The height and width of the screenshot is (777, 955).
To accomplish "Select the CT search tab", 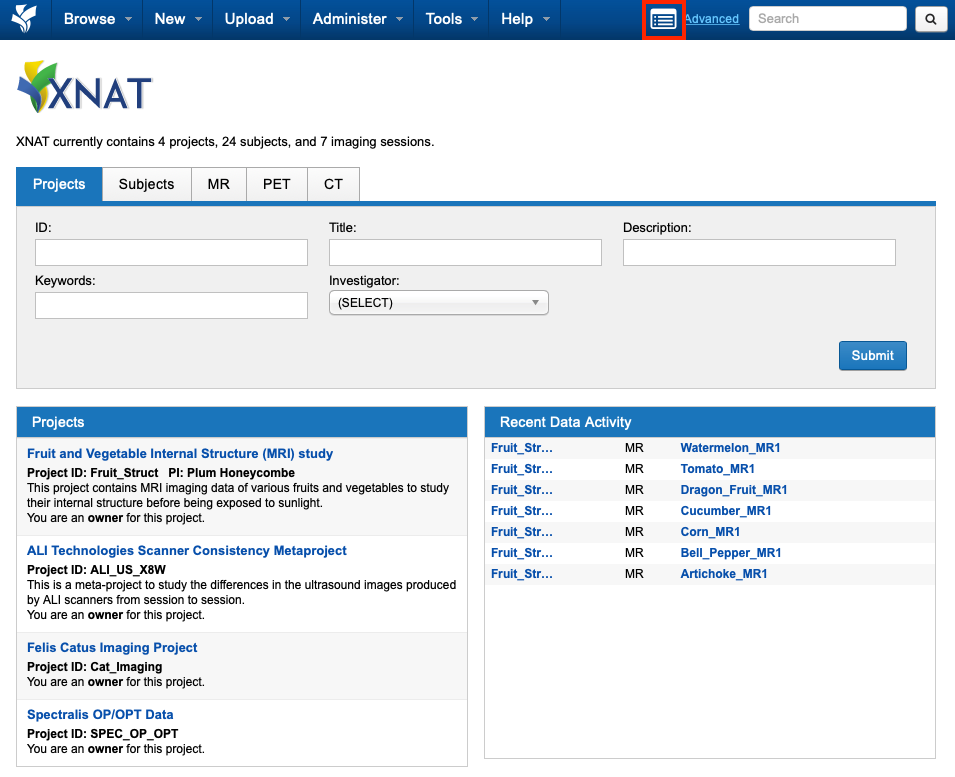I will click(x=333, y=185).
